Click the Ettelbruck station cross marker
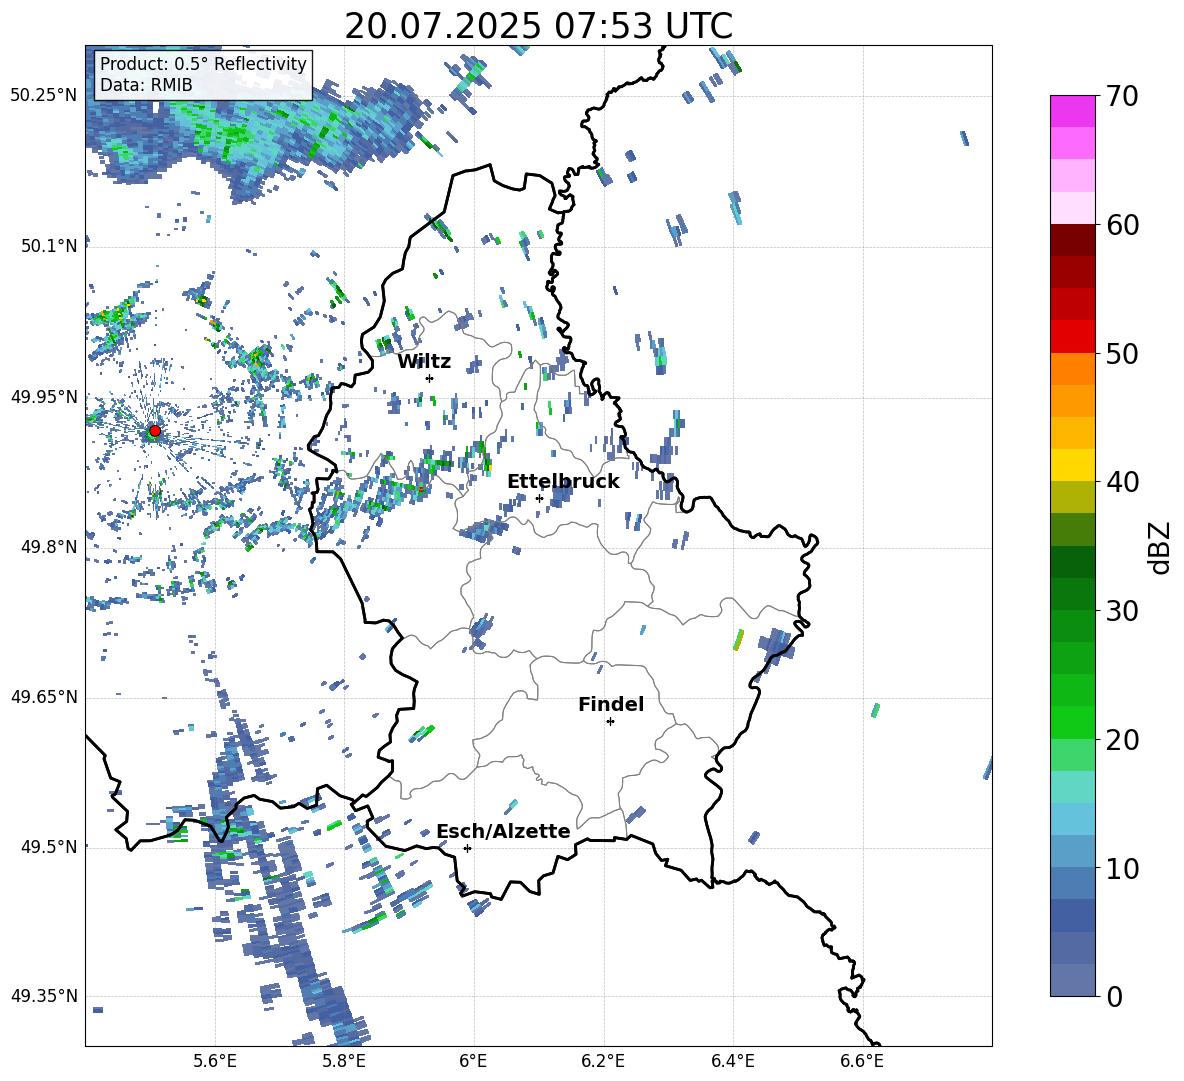Screen dimensions: 1184x1081 [x=539, y=498]
